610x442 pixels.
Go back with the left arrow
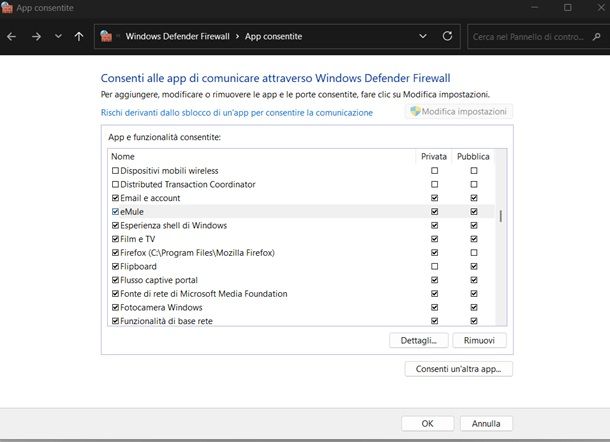11,37
